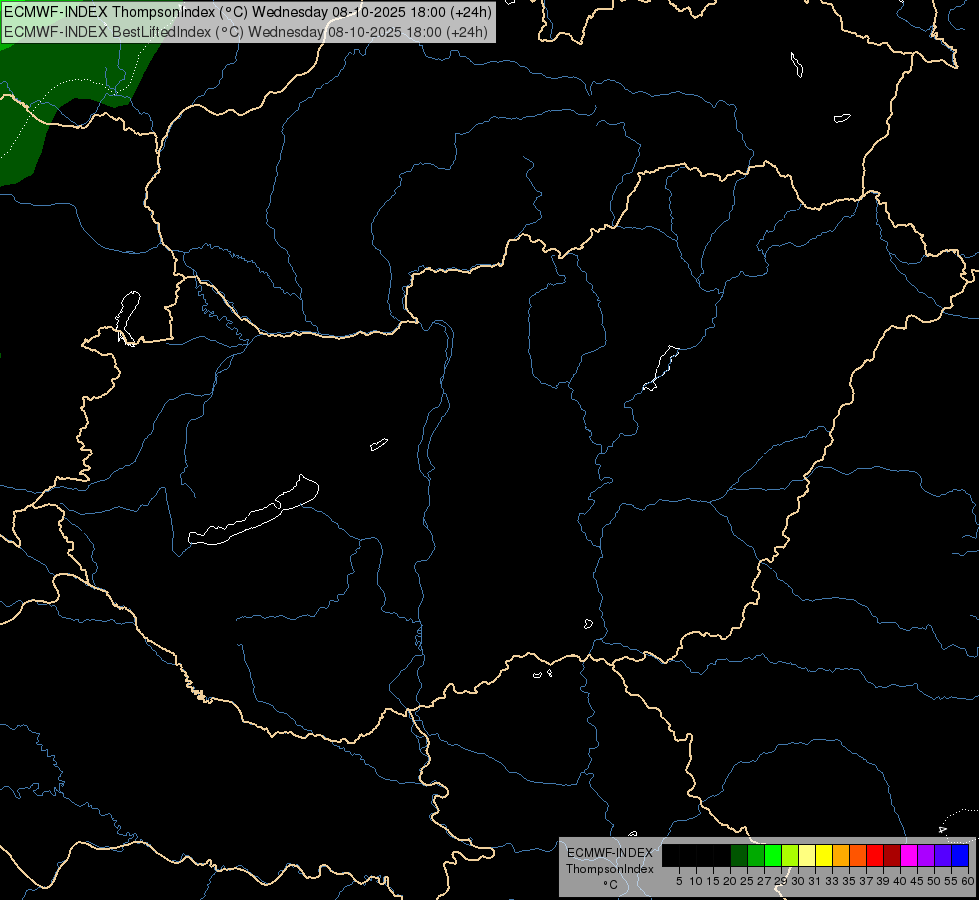Click legend tick value 31
Screen dimensions: 979x900
point(815,881)
